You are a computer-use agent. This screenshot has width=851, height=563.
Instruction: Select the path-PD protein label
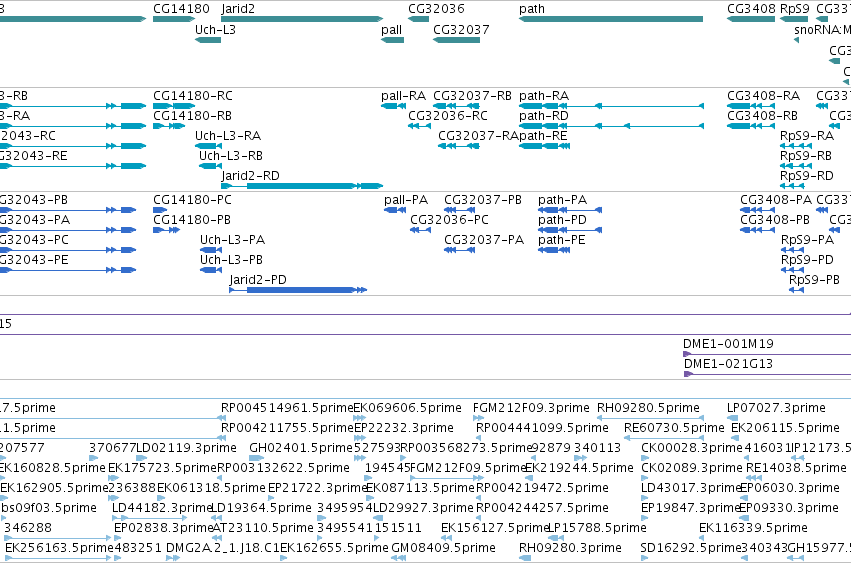click(563, 219)
